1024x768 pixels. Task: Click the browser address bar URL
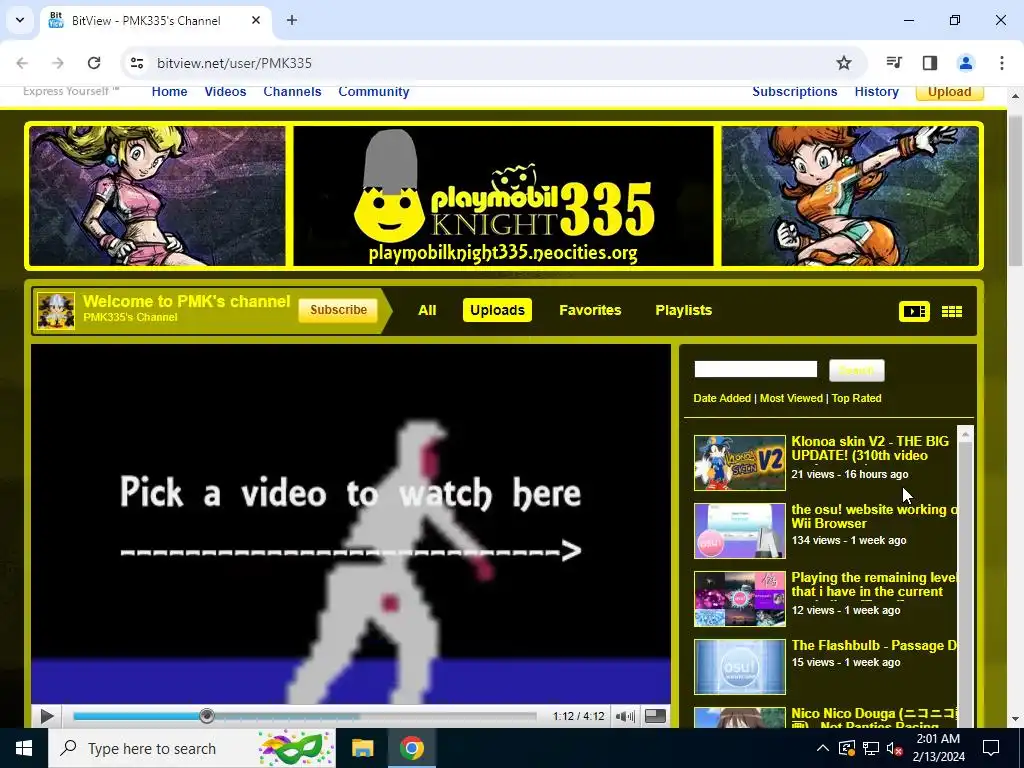point(234,63)
